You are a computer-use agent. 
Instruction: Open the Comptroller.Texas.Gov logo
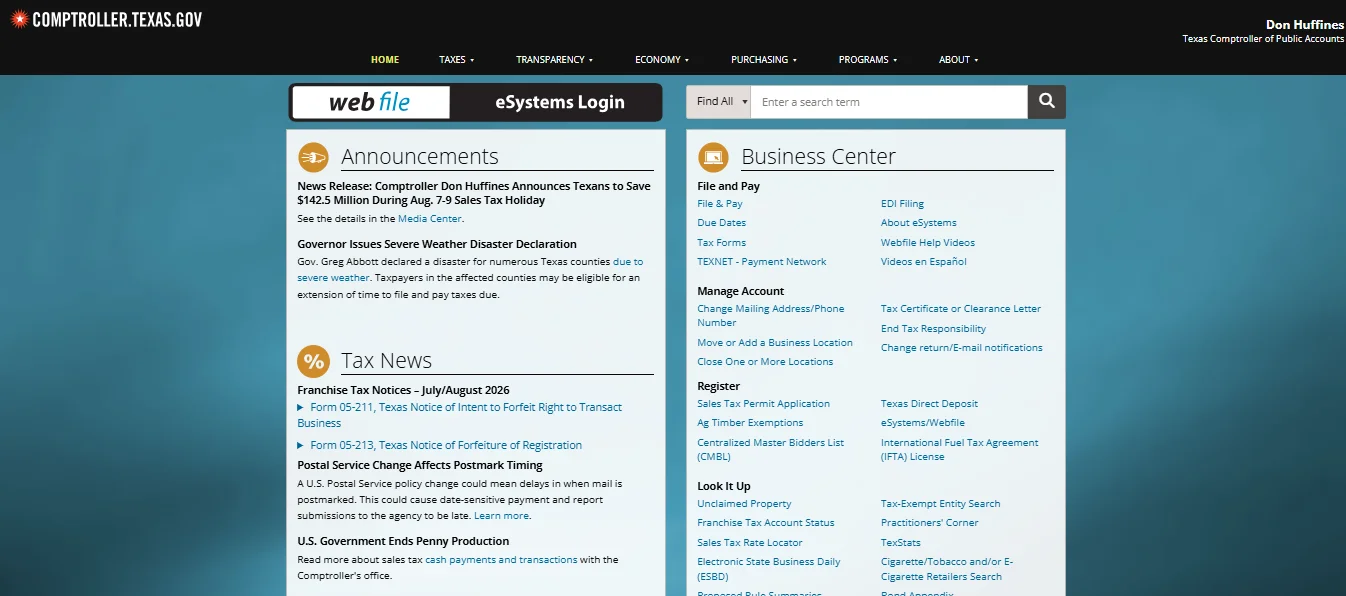[107, 19]
